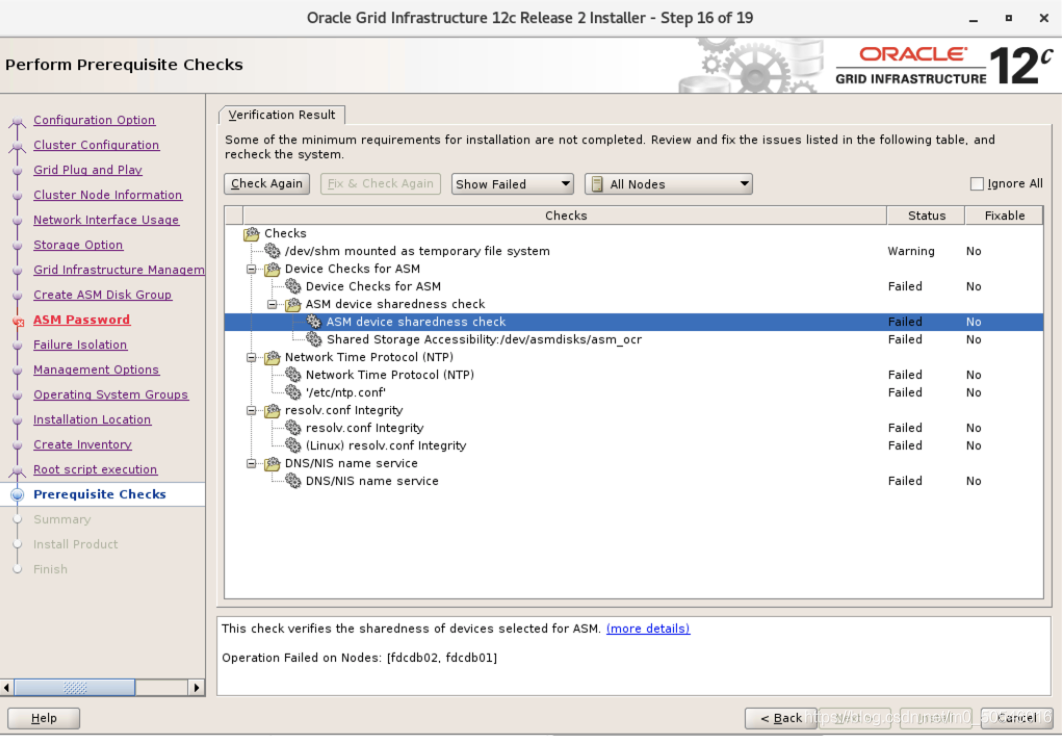Screen dimensions: 1062x736
Task: Click the Fixable column header
Action: (x=1004, y=215)
